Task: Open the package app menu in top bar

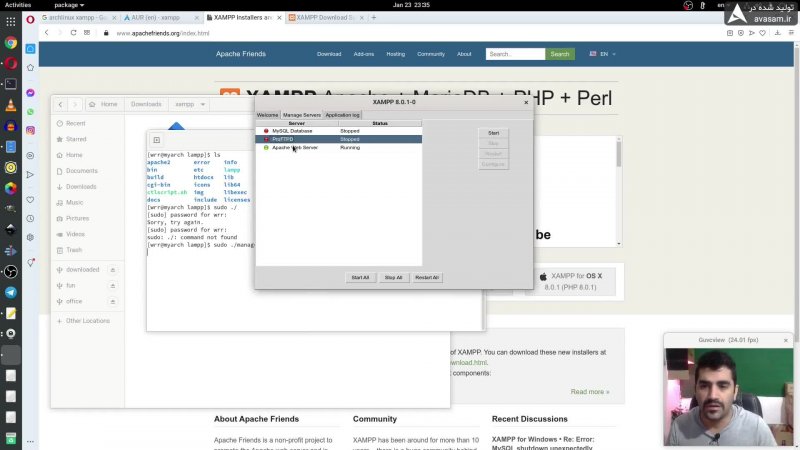Action: (x=70, y=5)
